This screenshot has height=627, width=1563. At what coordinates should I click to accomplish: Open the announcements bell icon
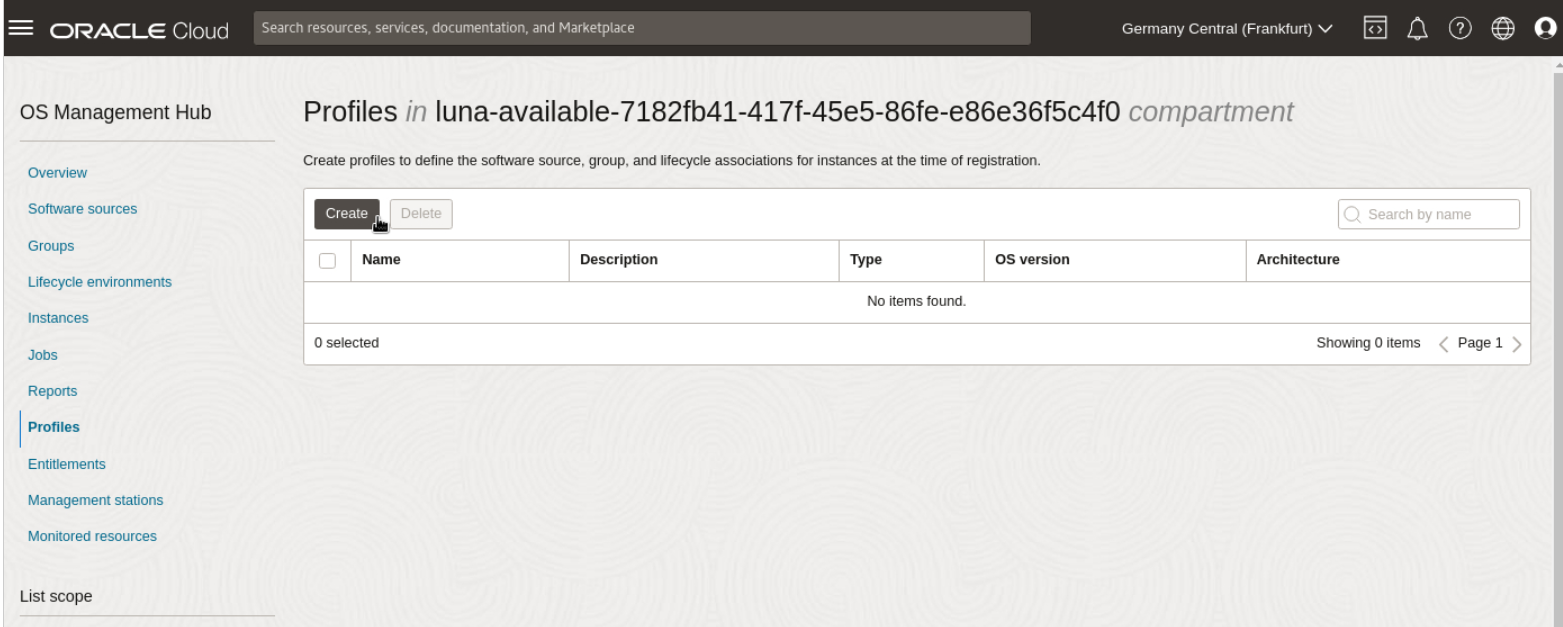coord(1419,28)
